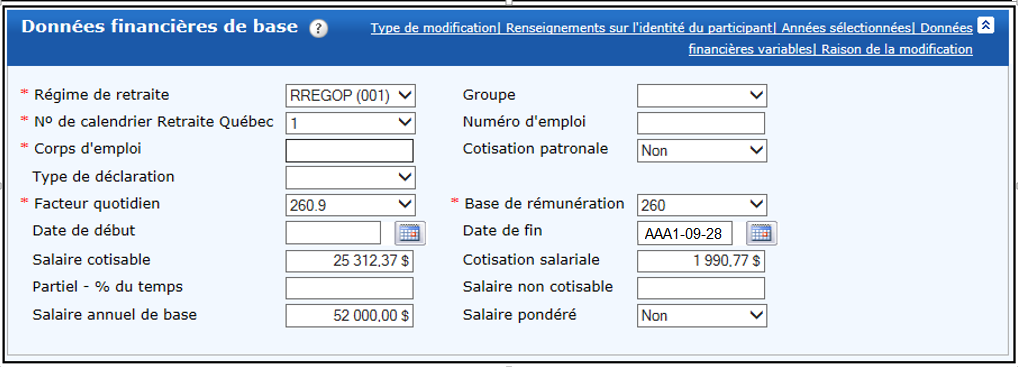Screen dimensions: 1018x367
Task: Open Données financières variables link
Action: [x=751, y=49]
